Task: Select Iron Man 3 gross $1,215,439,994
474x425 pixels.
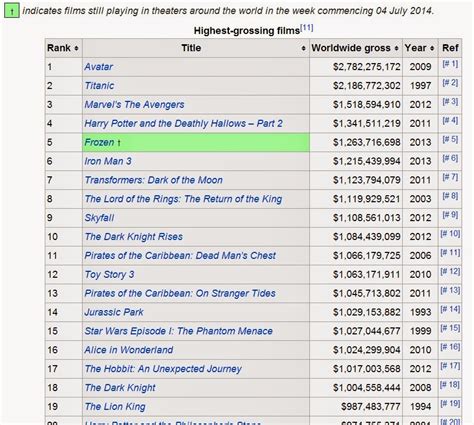Action: coord(367,161)
